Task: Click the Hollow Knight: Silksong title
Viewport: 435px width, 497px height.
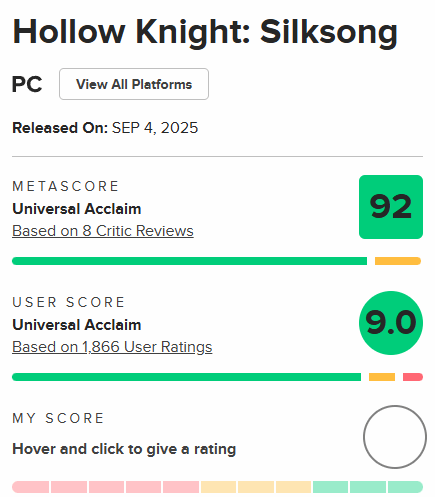Action: coord(205,33)
